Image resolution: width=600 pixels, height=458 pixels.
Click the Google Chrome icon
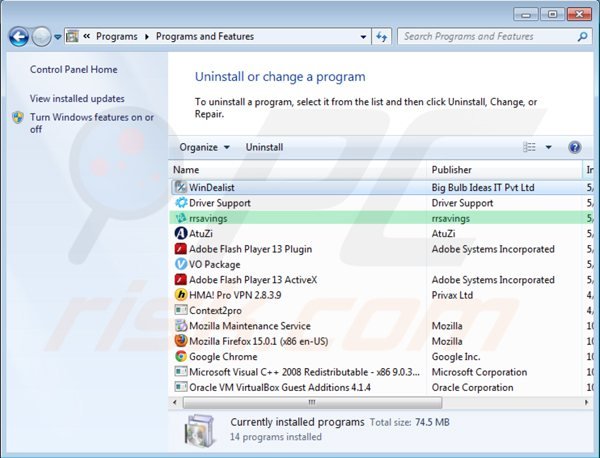(181, 356)
